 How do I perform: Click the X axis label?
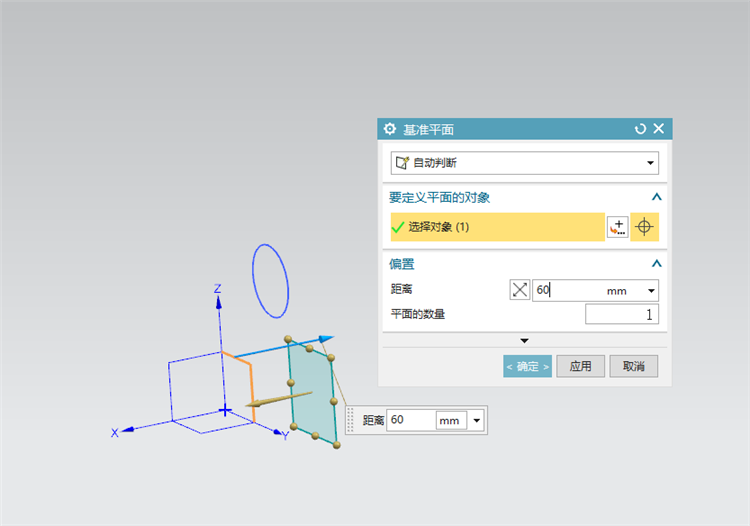114,433
